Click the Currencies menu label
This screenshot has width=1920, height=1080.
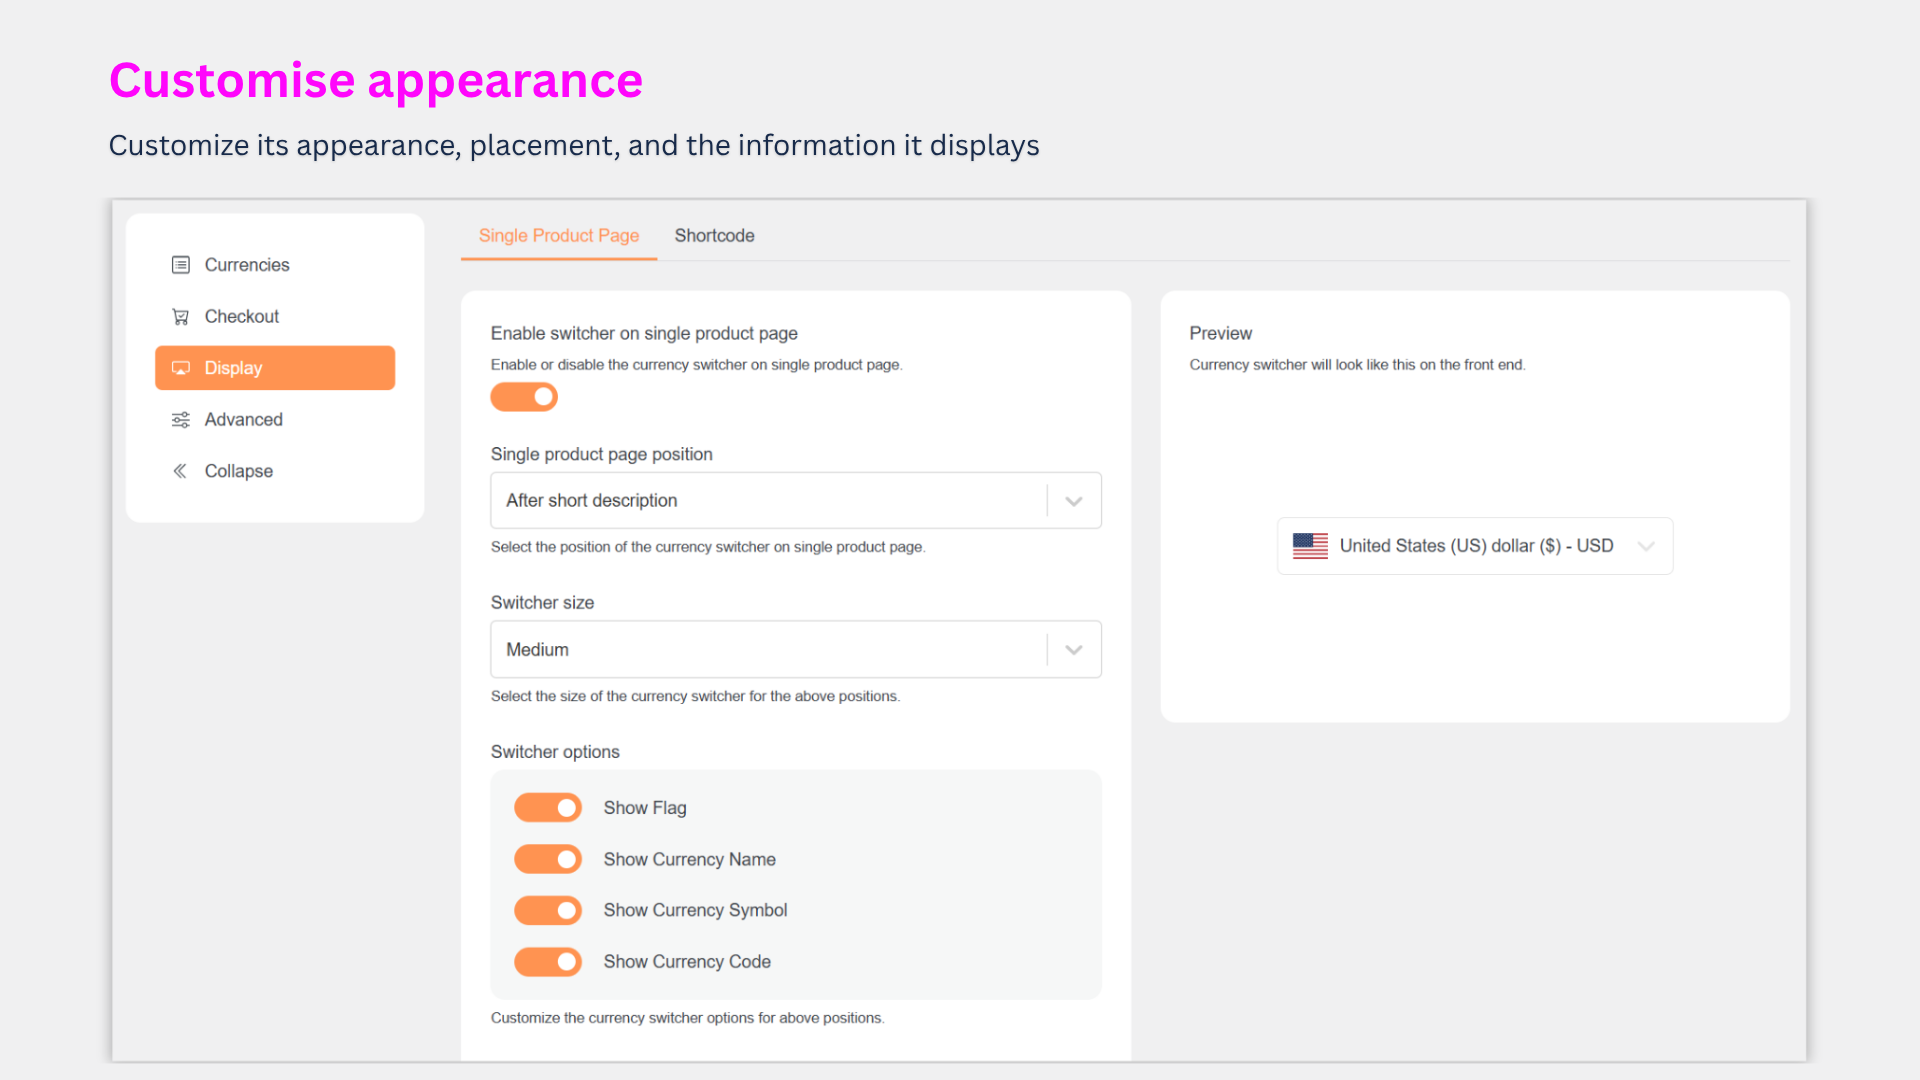click(247, 265)
